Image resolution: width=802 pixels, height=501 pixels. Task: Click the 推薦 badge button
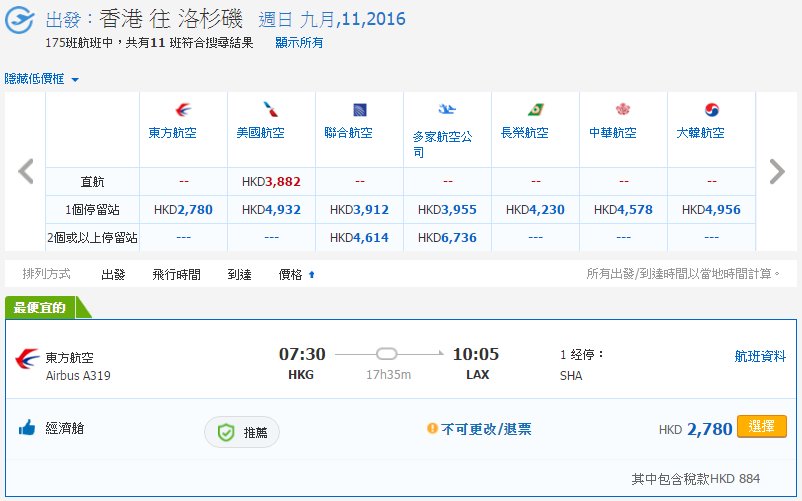[x=242, y=432]
